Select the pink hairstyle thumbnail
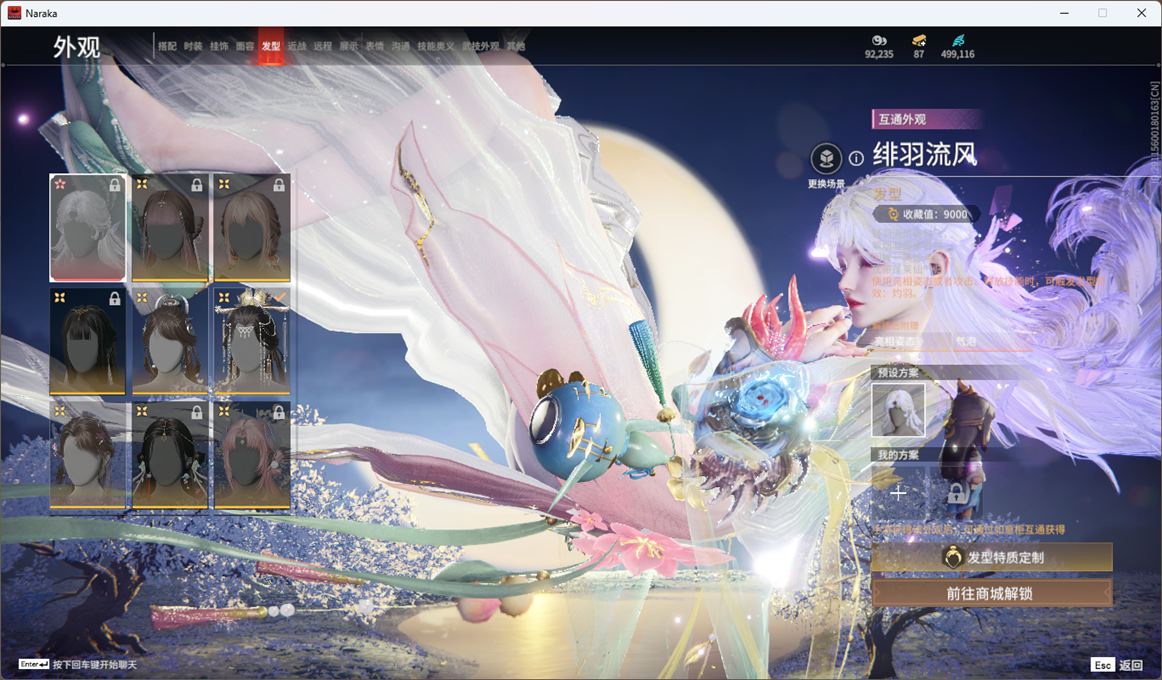The width and height of the screenshot is (1162, 680). (x=252, y=454)
